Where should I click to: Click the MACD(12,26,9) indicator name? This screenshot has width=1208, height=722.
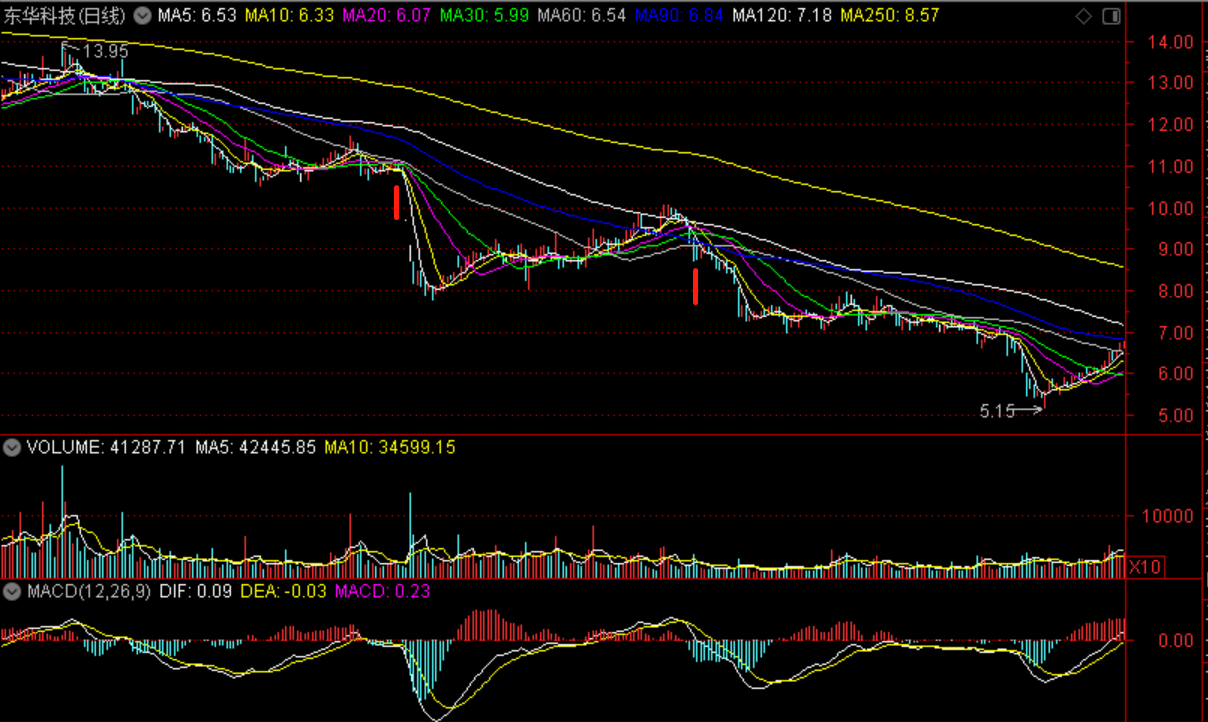[89, 591]
